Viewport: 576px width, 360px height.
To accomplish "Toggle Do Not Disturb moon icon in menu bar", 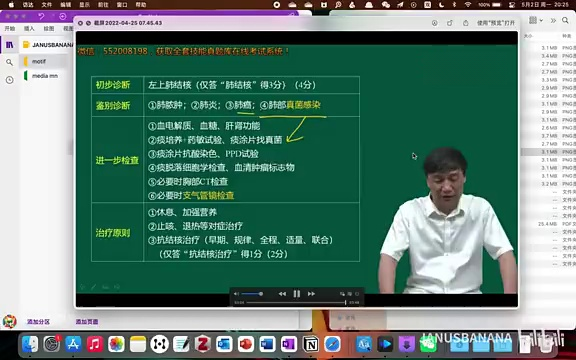I will point(442,5).
